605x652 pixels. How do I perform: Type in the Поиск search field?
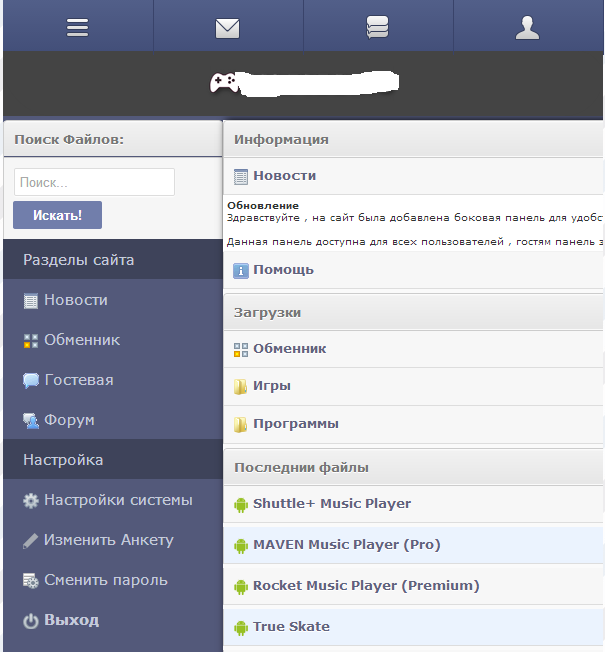(94, 183)
